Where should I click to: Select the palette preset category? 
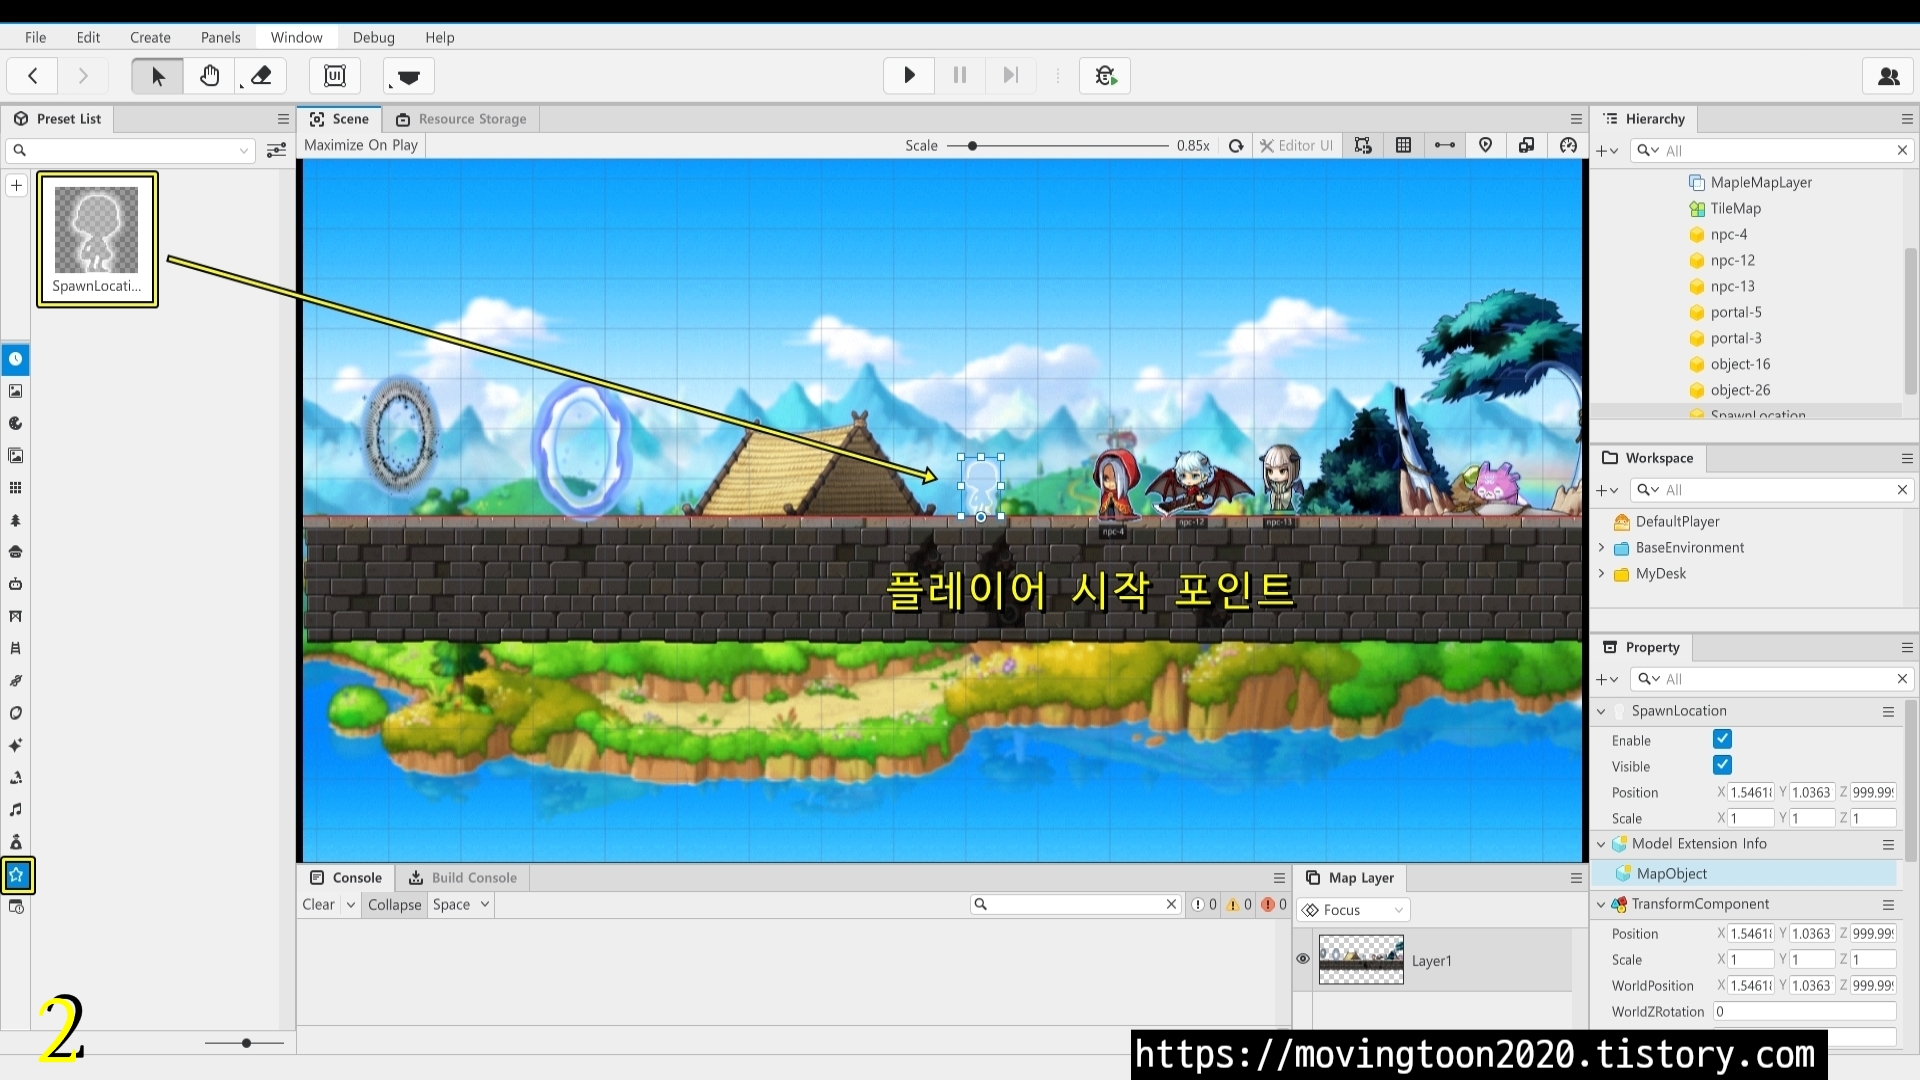pyautogui.click(x=16, y=423)
